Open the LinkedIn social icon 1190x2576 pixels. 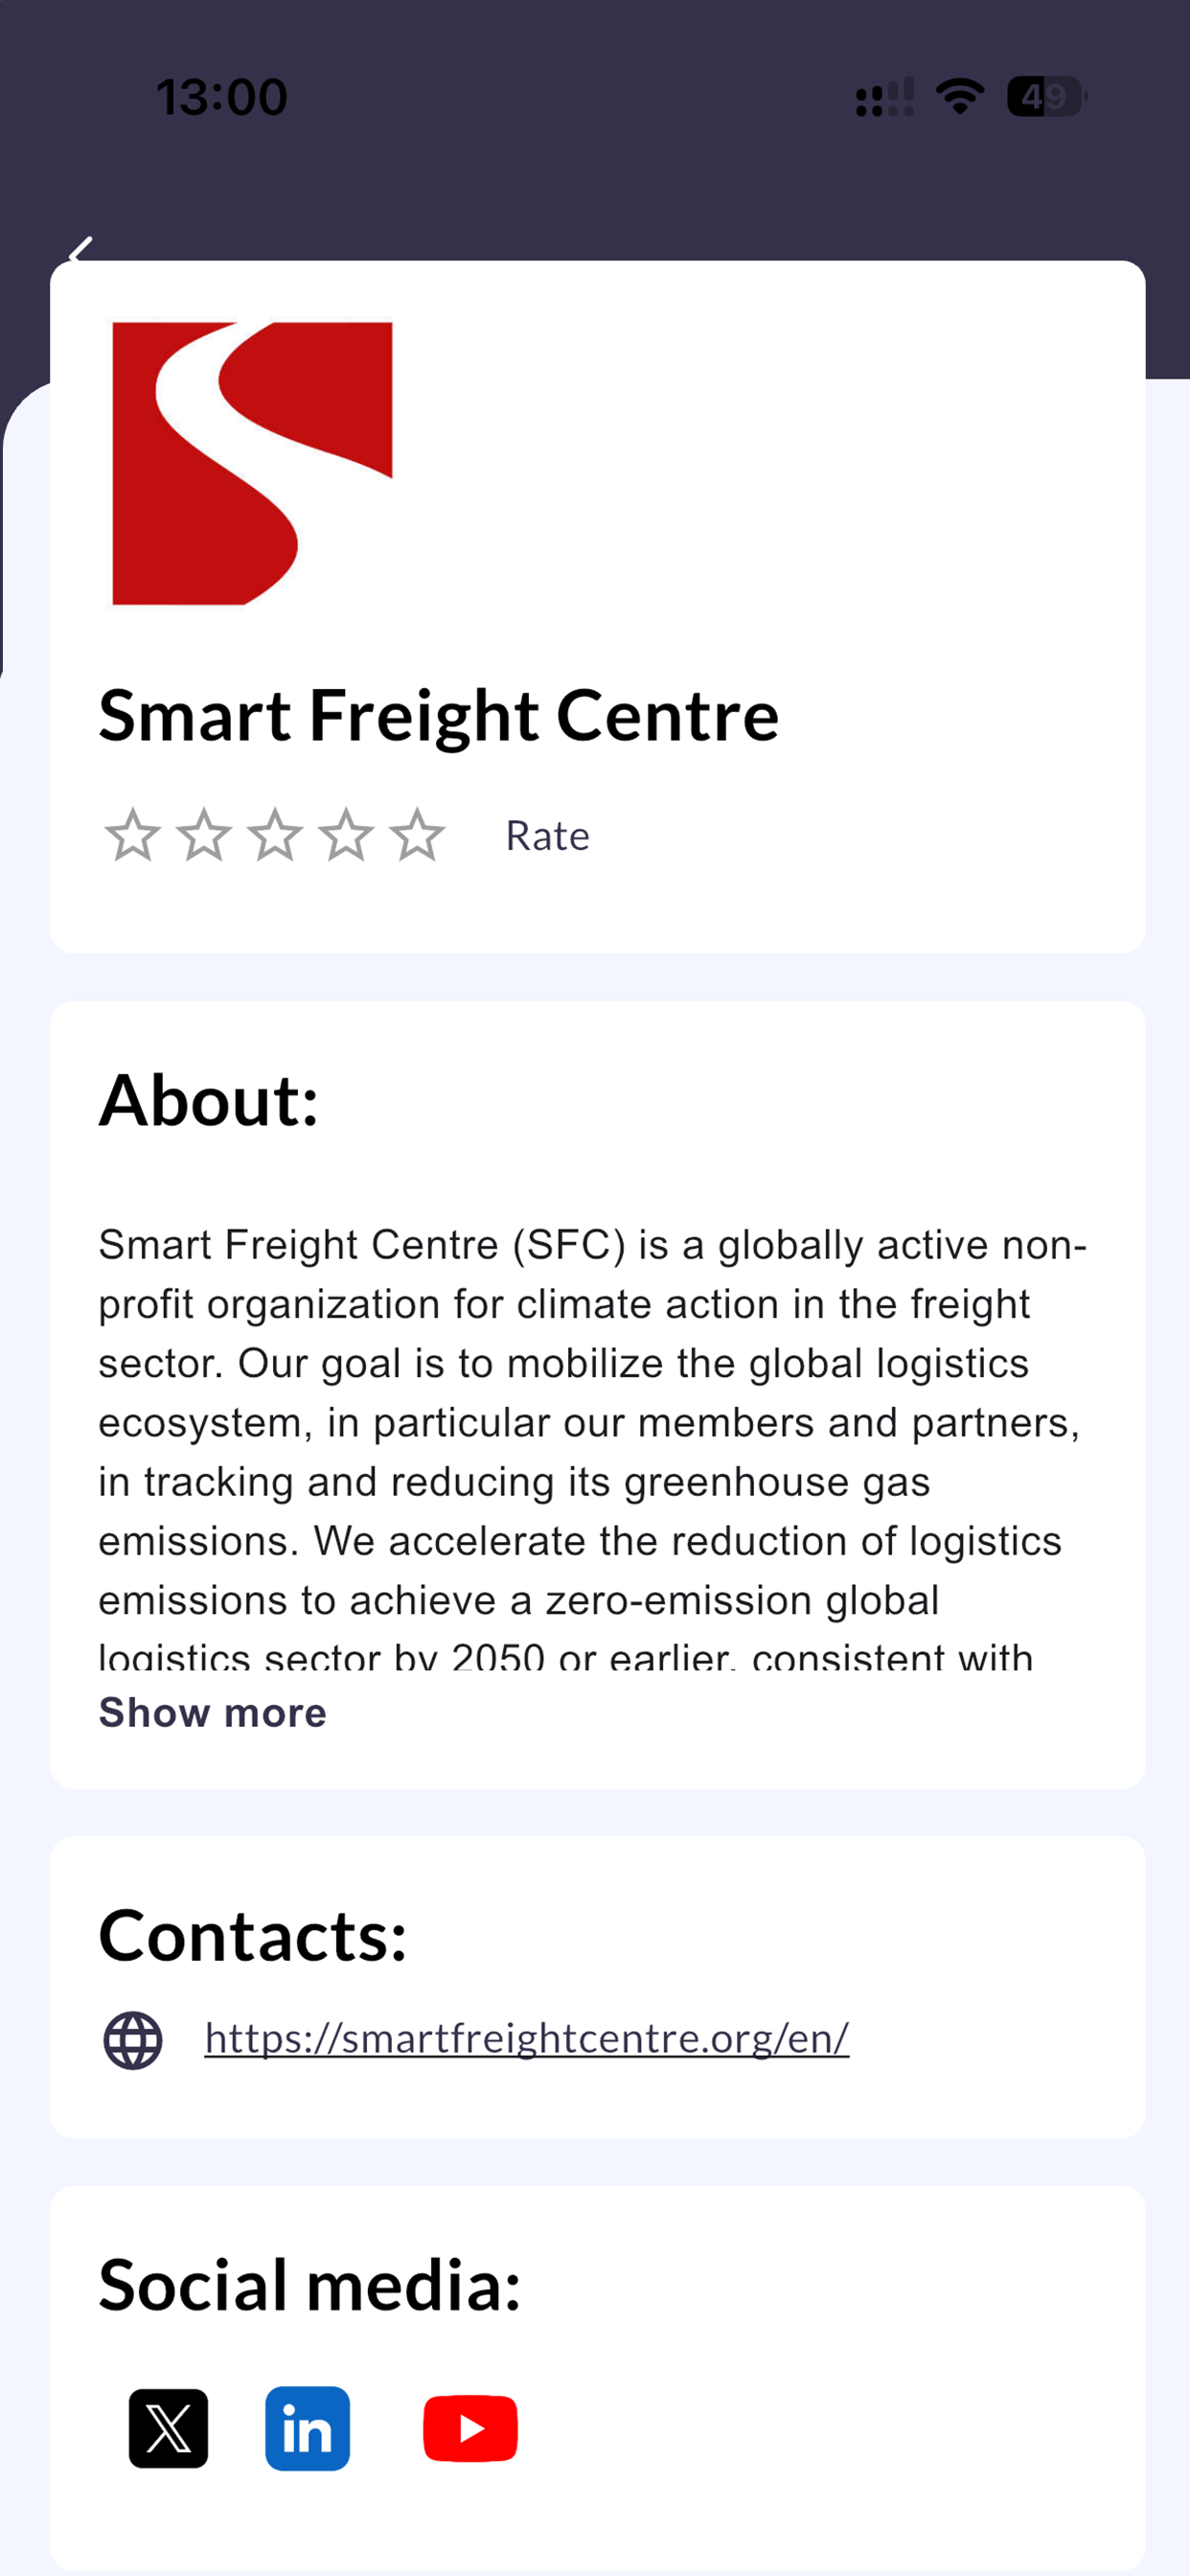pyautogui.click(x=307, y=2428)
